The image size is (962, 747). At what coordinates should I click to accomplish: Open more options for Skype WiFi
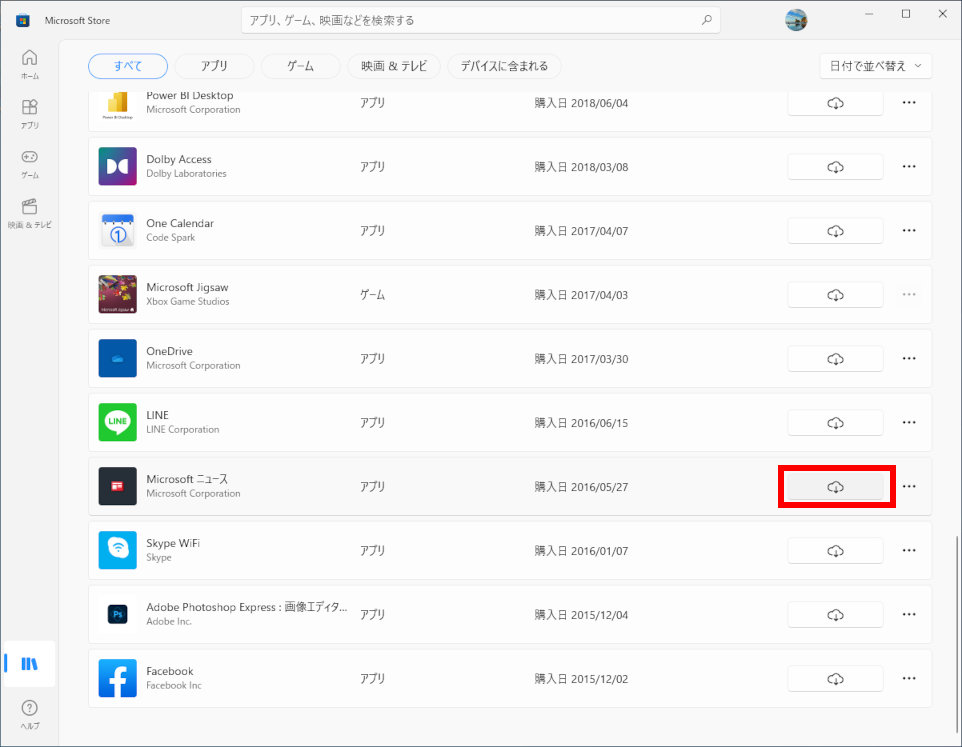coord(909,550)
